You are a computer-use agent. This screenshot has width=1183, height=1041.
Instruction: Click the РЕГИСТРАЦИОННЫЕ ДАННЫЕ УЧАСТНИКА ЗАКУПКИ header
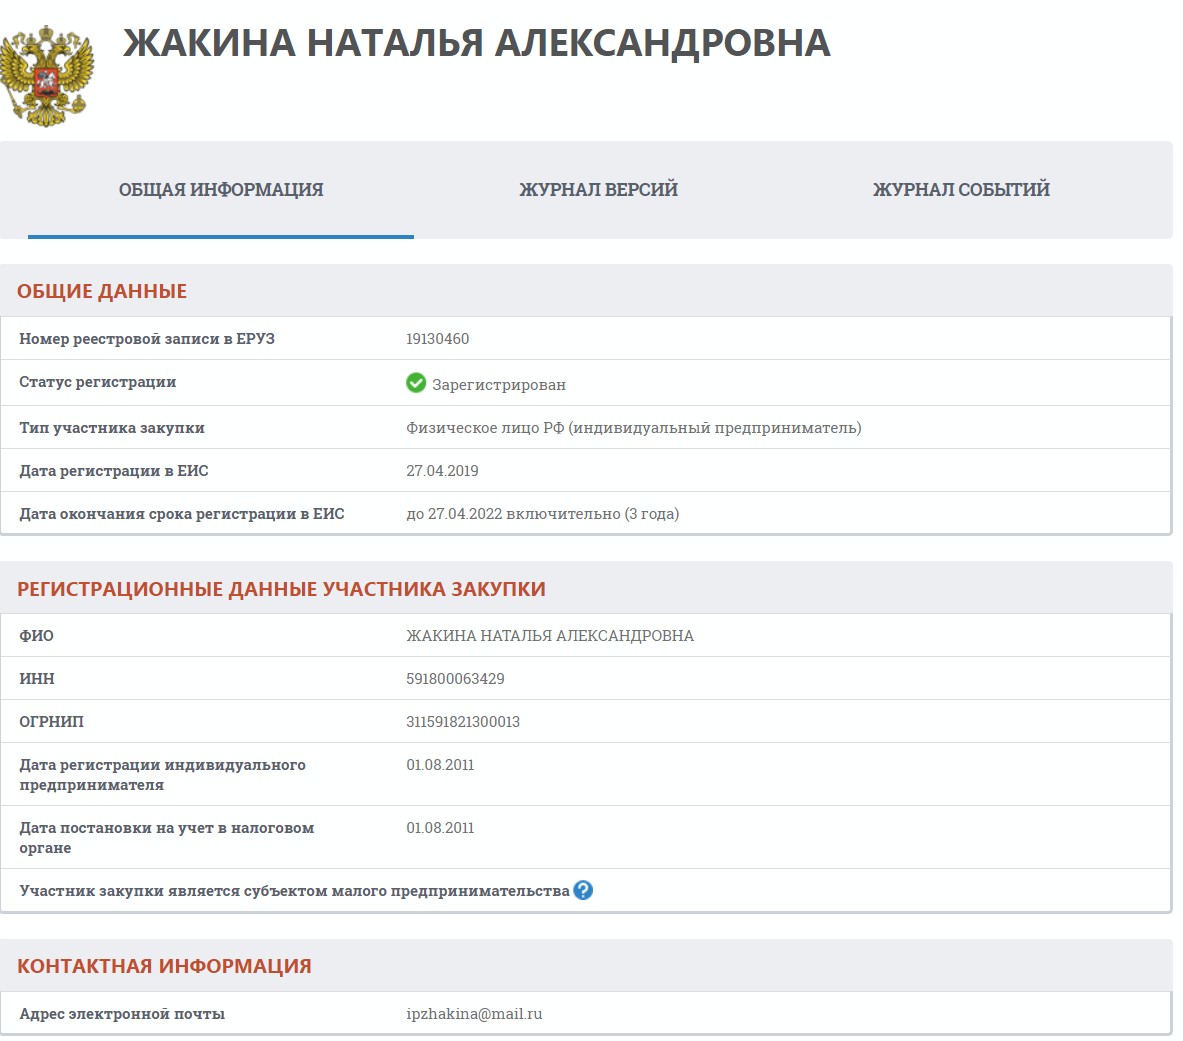(x=281, y=589)
